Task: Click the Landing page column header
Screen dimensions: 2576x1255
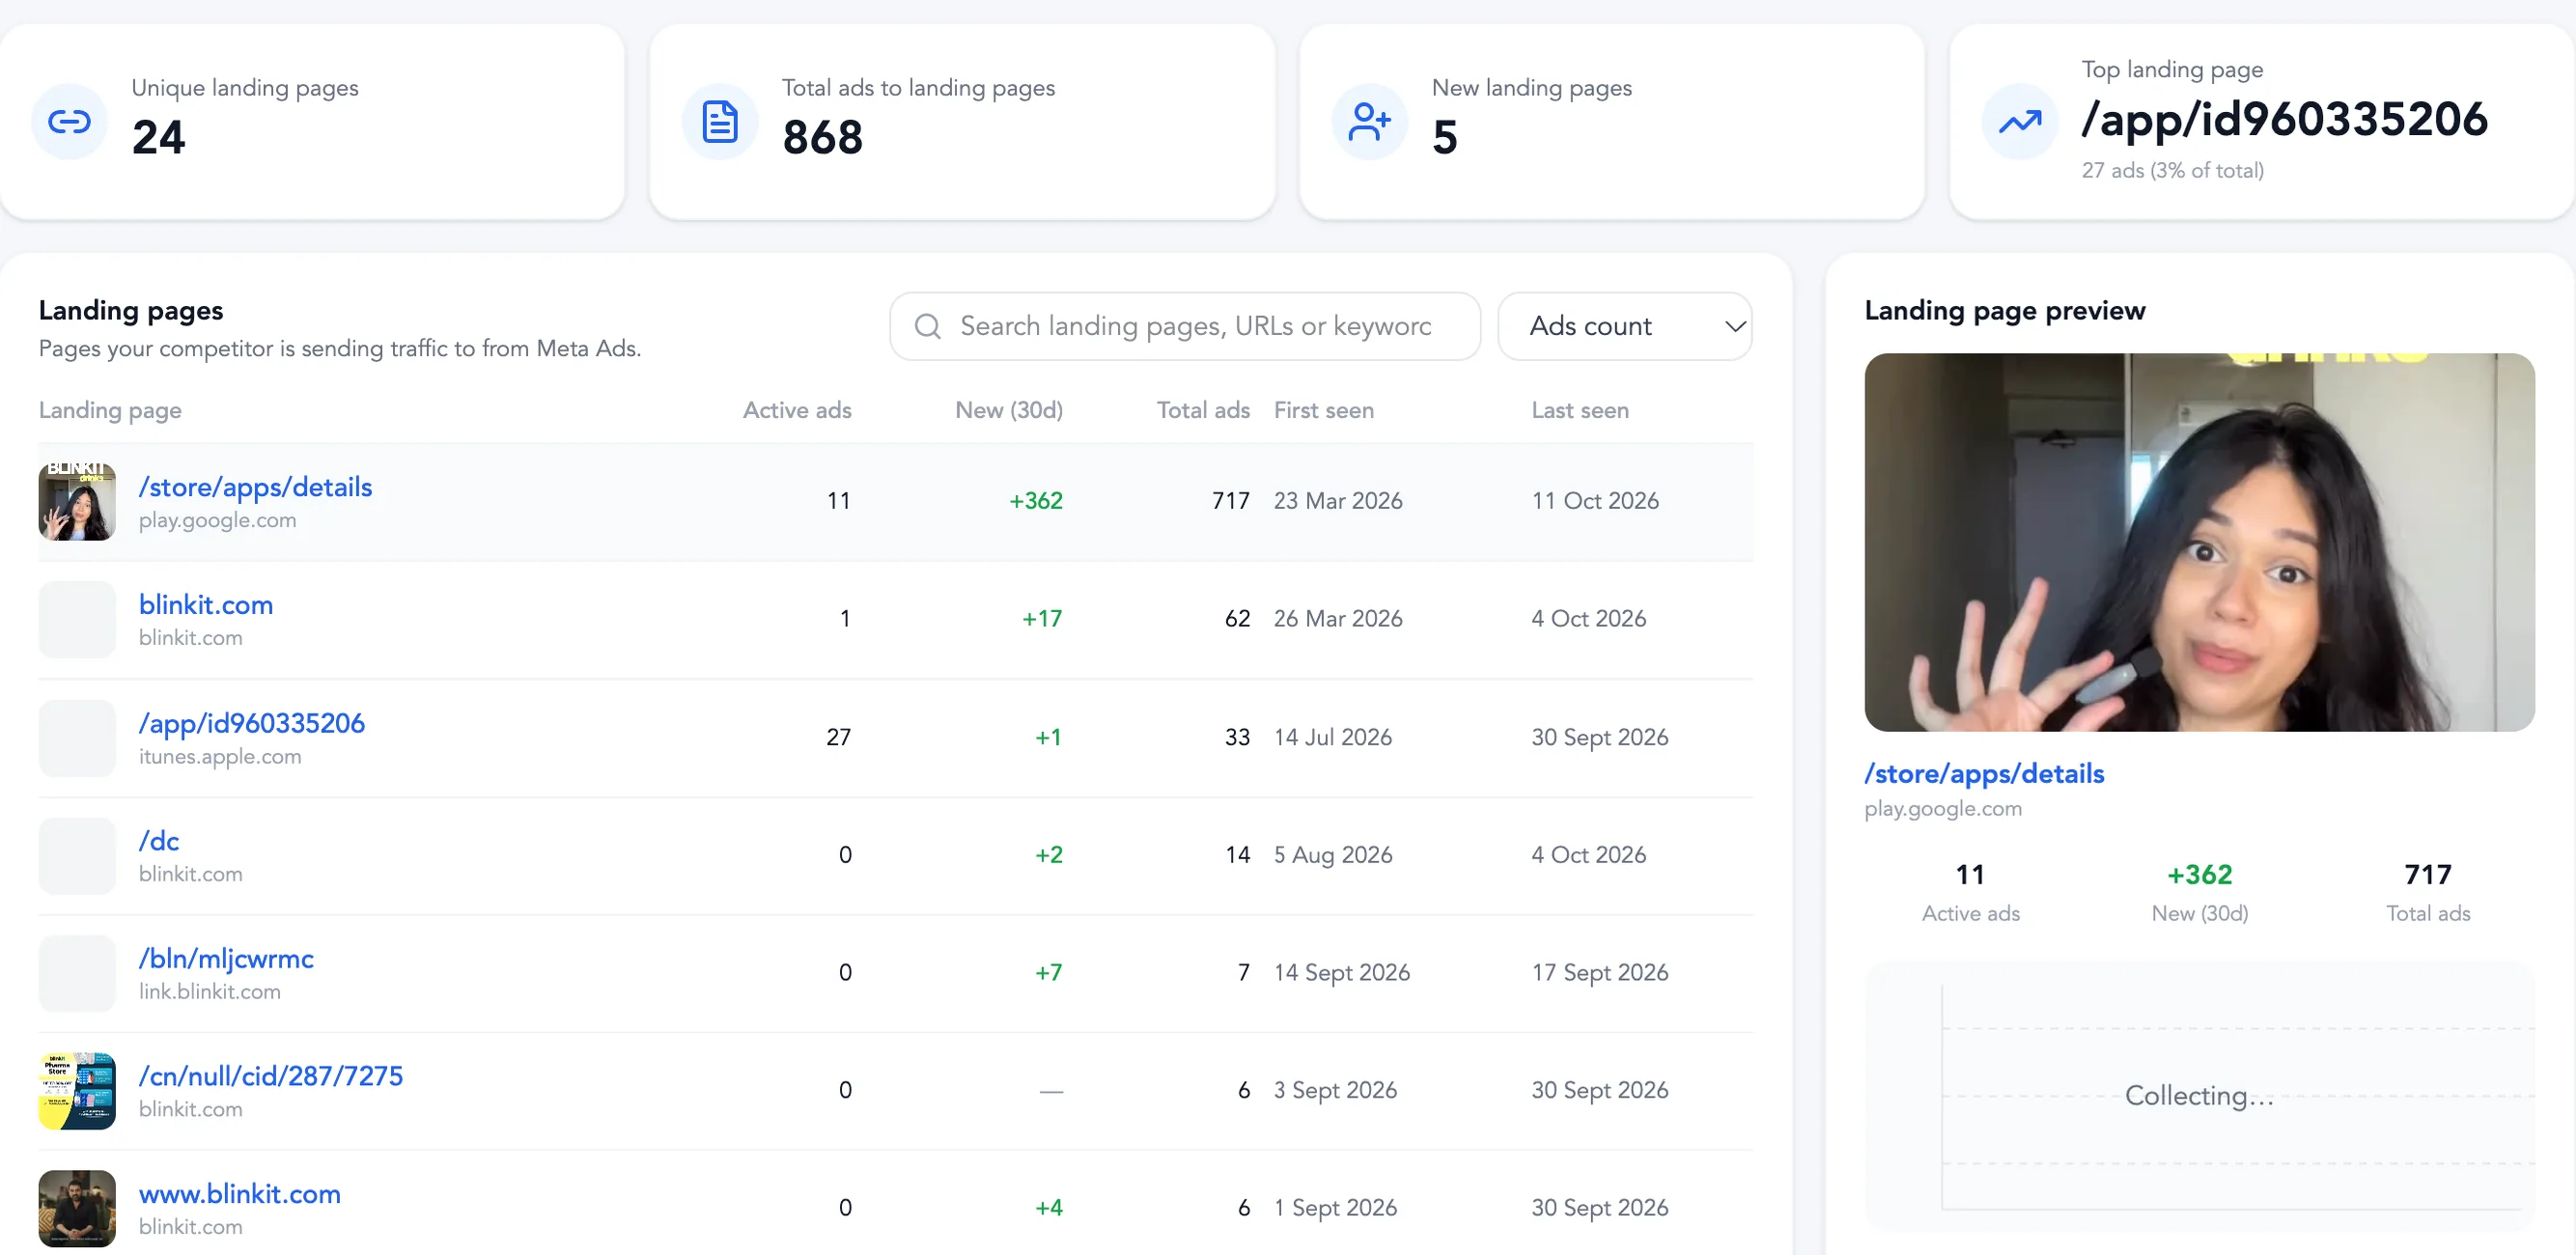Action: point(110,411)
